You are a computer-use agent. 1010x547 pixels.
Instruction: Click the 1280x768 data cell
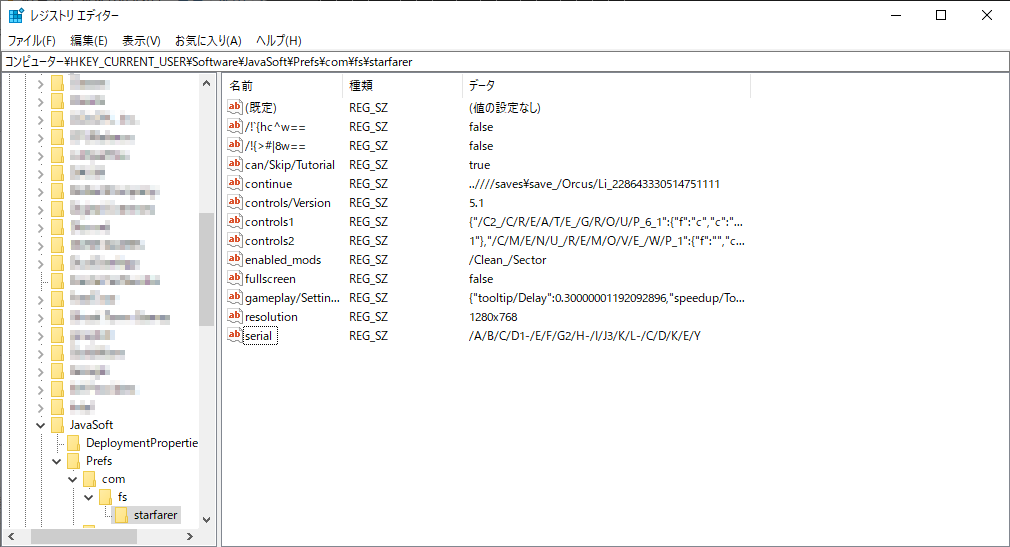493,317
